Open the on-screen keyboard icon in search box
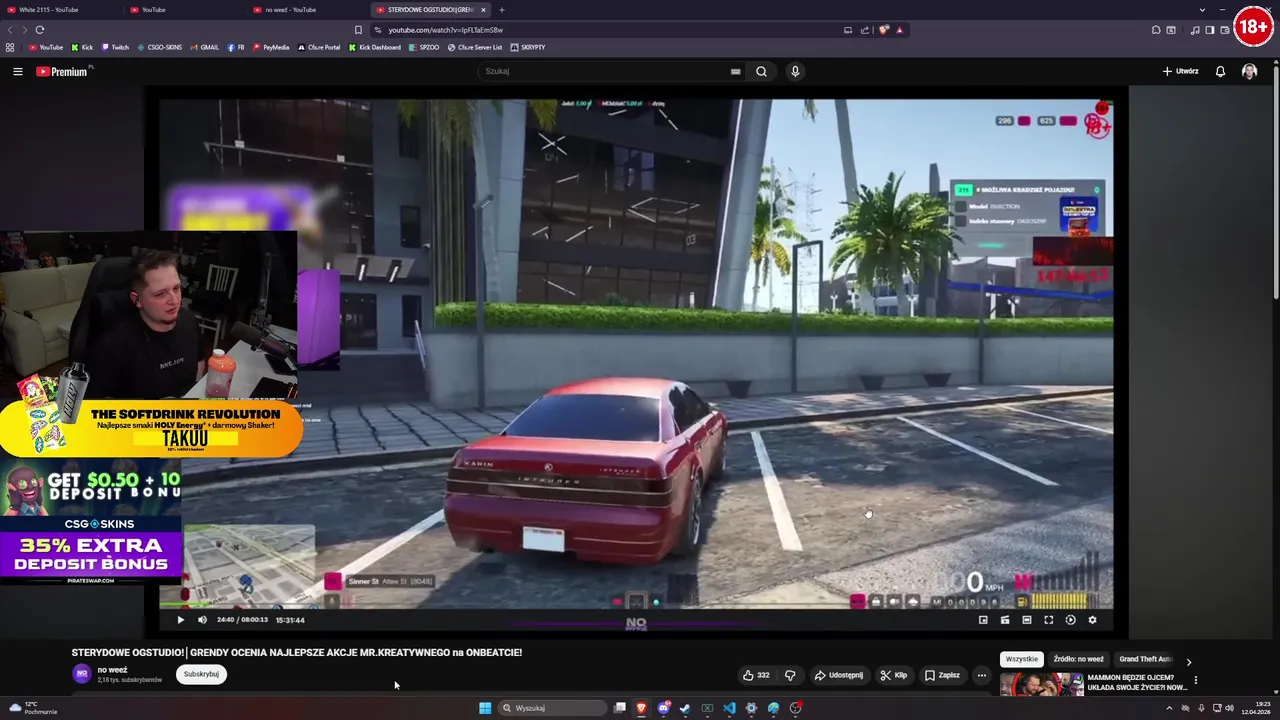Image resolution: width=1280 pixels, height=720 pixels. (x=735, y=71)
